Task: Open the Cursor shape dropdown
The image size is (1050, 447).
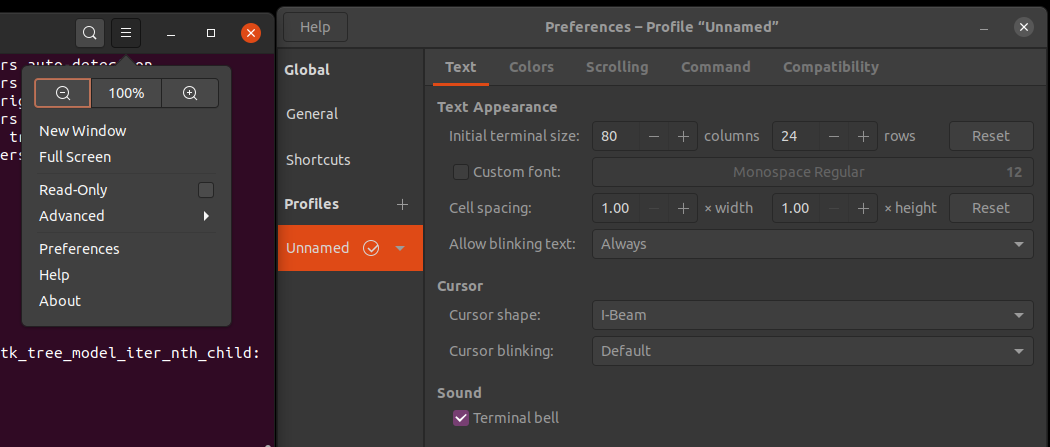Action: point(812,315)
